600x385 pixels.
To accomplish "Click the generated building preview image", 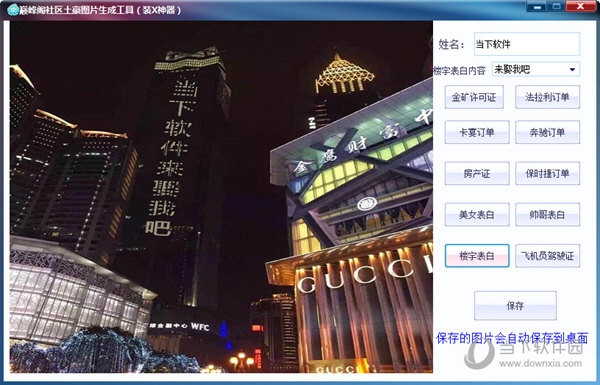I will (221, 197).
